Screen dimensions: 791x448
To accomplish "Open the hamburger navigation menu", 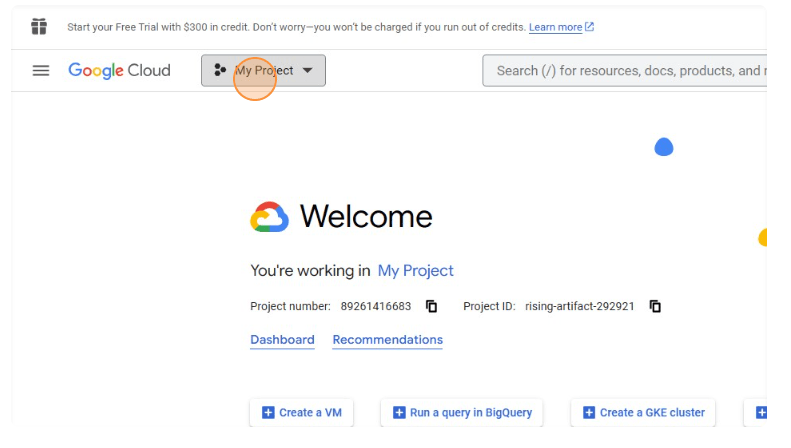I will 41,71.
